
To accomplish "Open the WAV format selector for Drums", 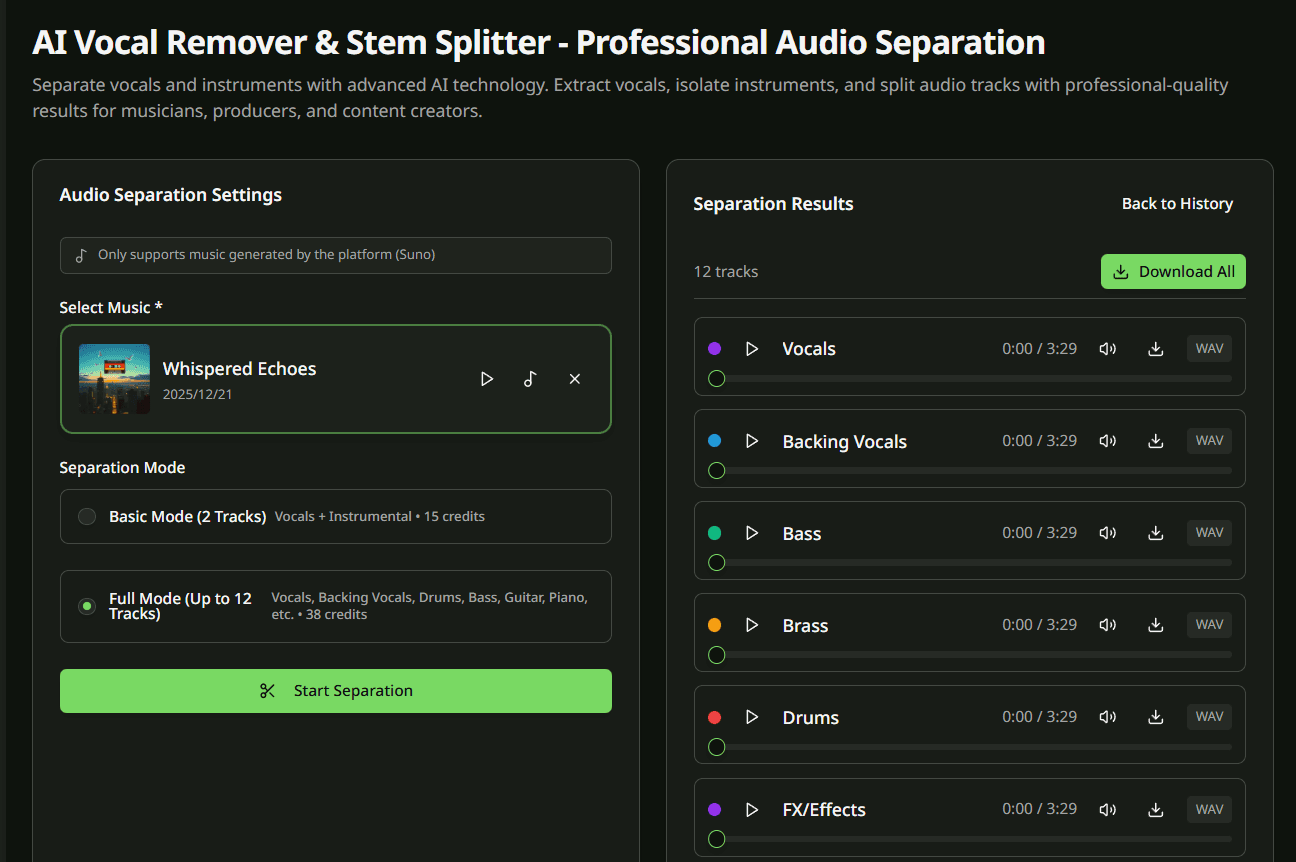I will (x=1209, y=717).
